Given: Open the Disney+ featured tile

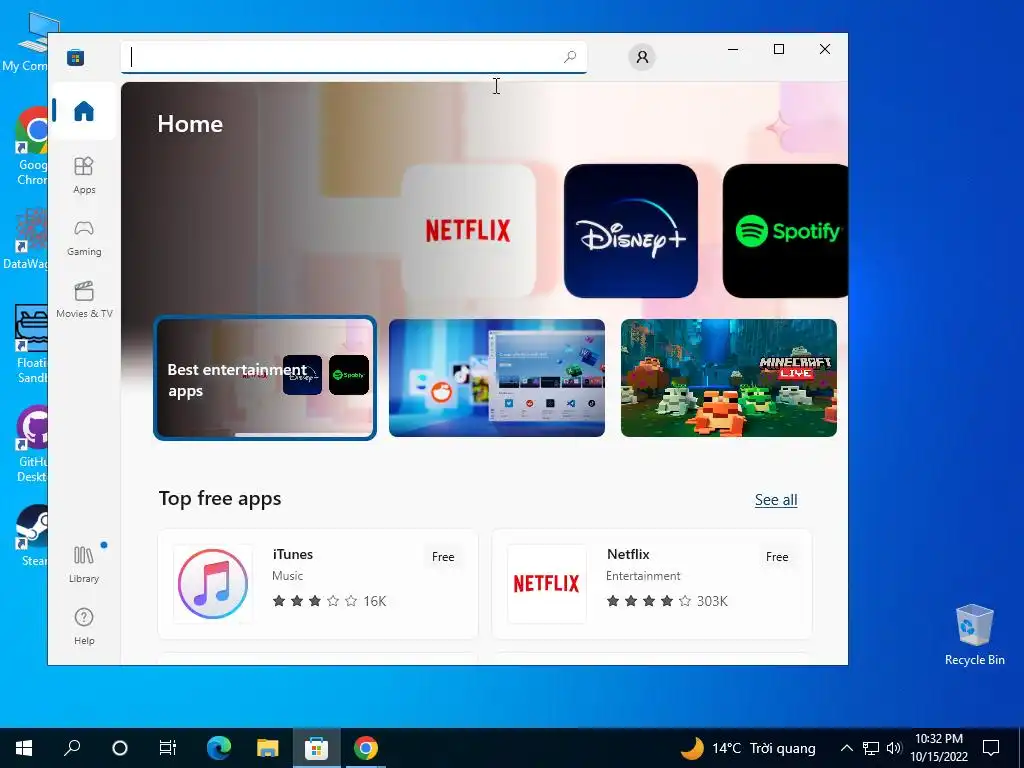Looking at the screenshot, I should pos(631,231).
